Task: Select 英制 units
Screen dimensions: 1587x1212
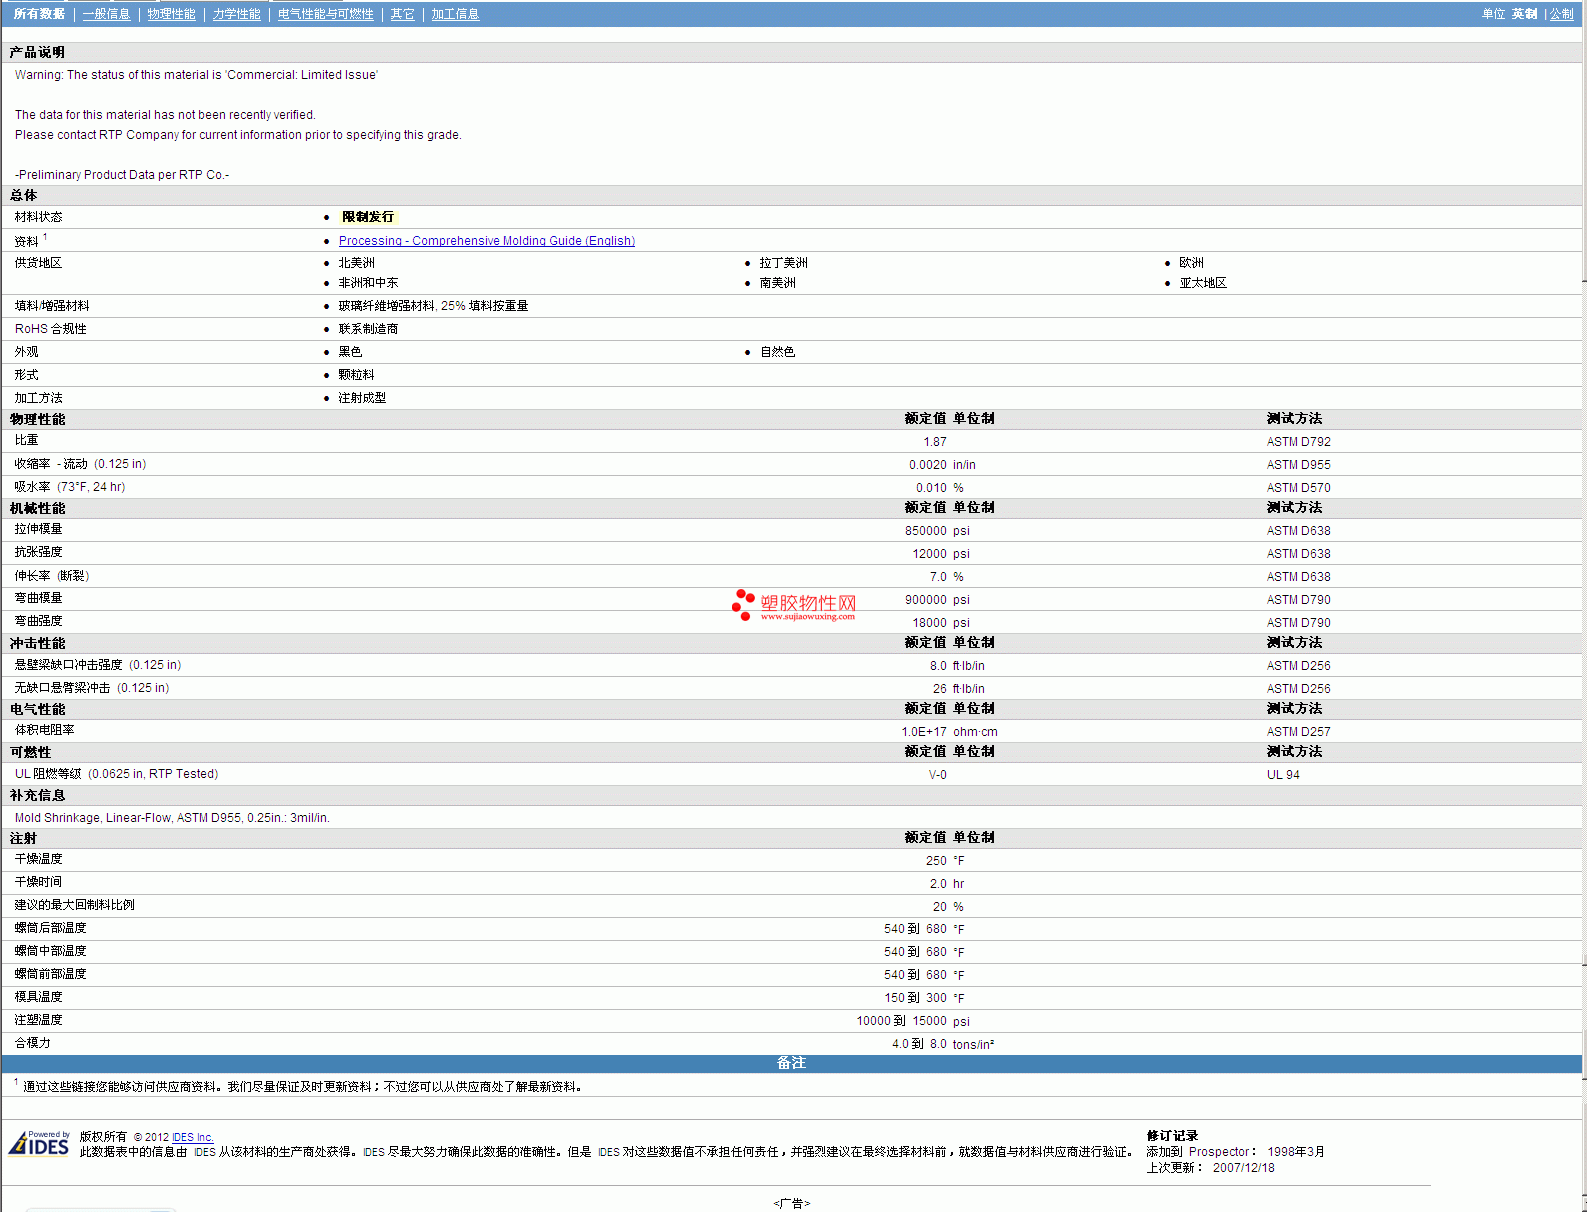Action: tap(1524, 14)
